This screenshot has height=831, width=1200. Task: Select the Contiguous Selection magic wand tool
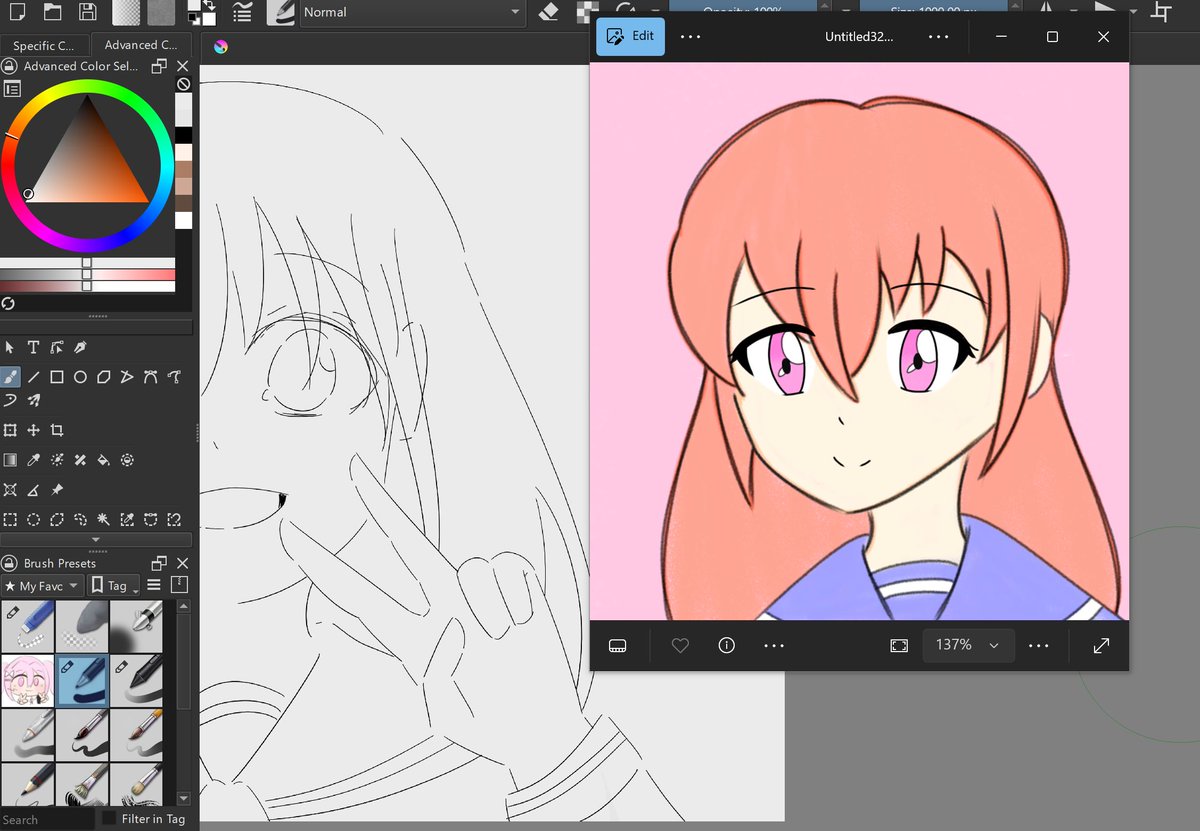104,520
